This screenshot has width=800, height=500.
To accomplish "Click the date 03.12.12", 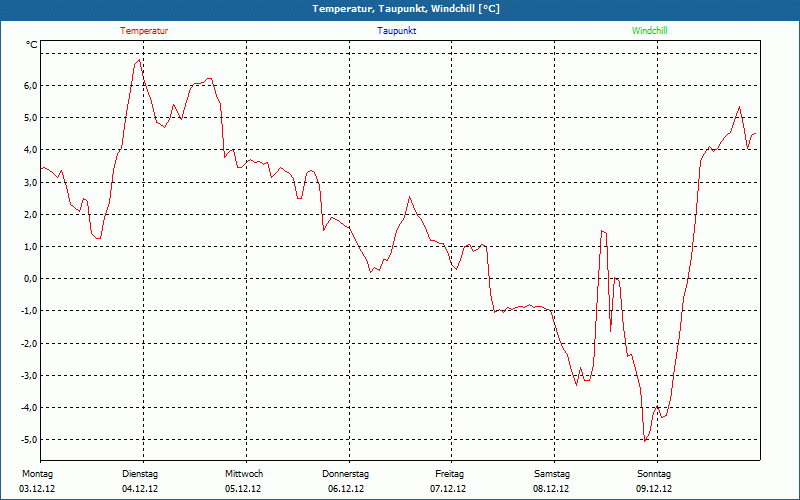I will click(x=37, y=489).
